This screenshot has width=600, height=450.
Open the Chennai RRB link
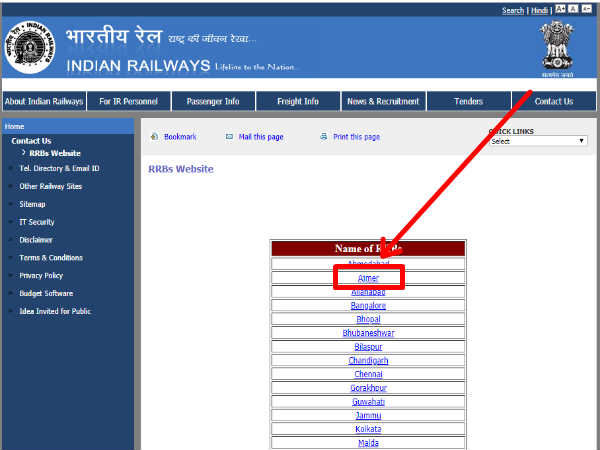tap(368, 374)
